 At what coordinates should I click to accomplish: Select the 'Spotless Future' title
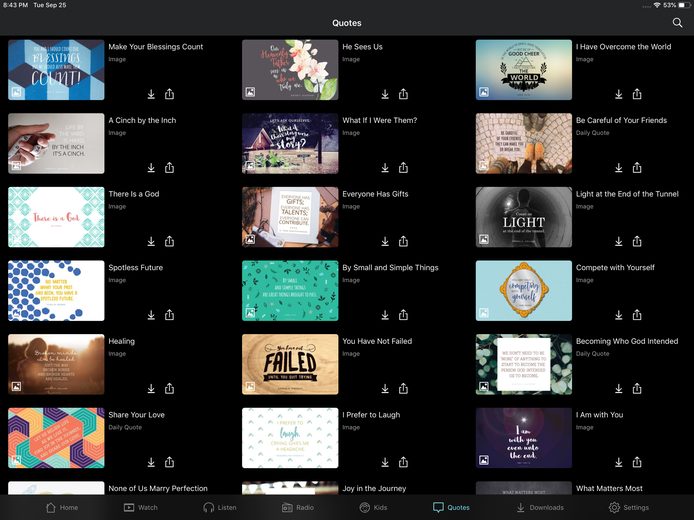click(135, 267)
